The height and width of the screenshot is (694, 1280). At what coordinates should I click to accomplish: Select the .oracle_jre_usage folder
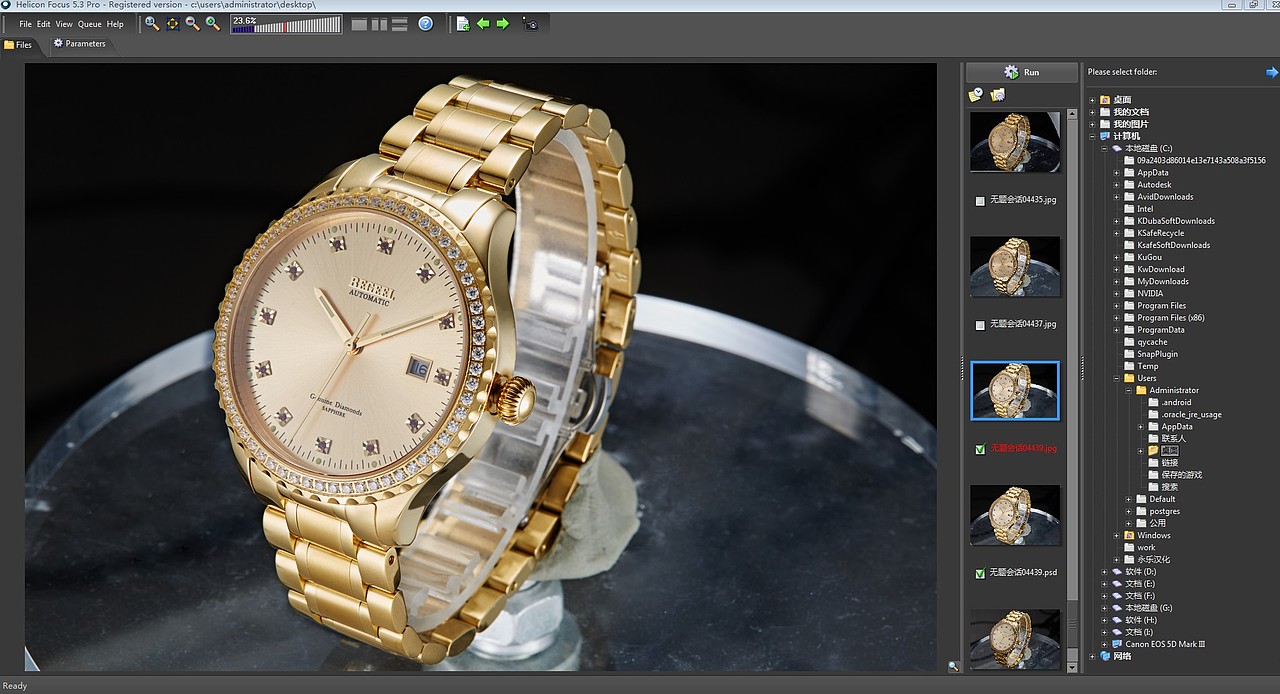(x=1191, y=415)
